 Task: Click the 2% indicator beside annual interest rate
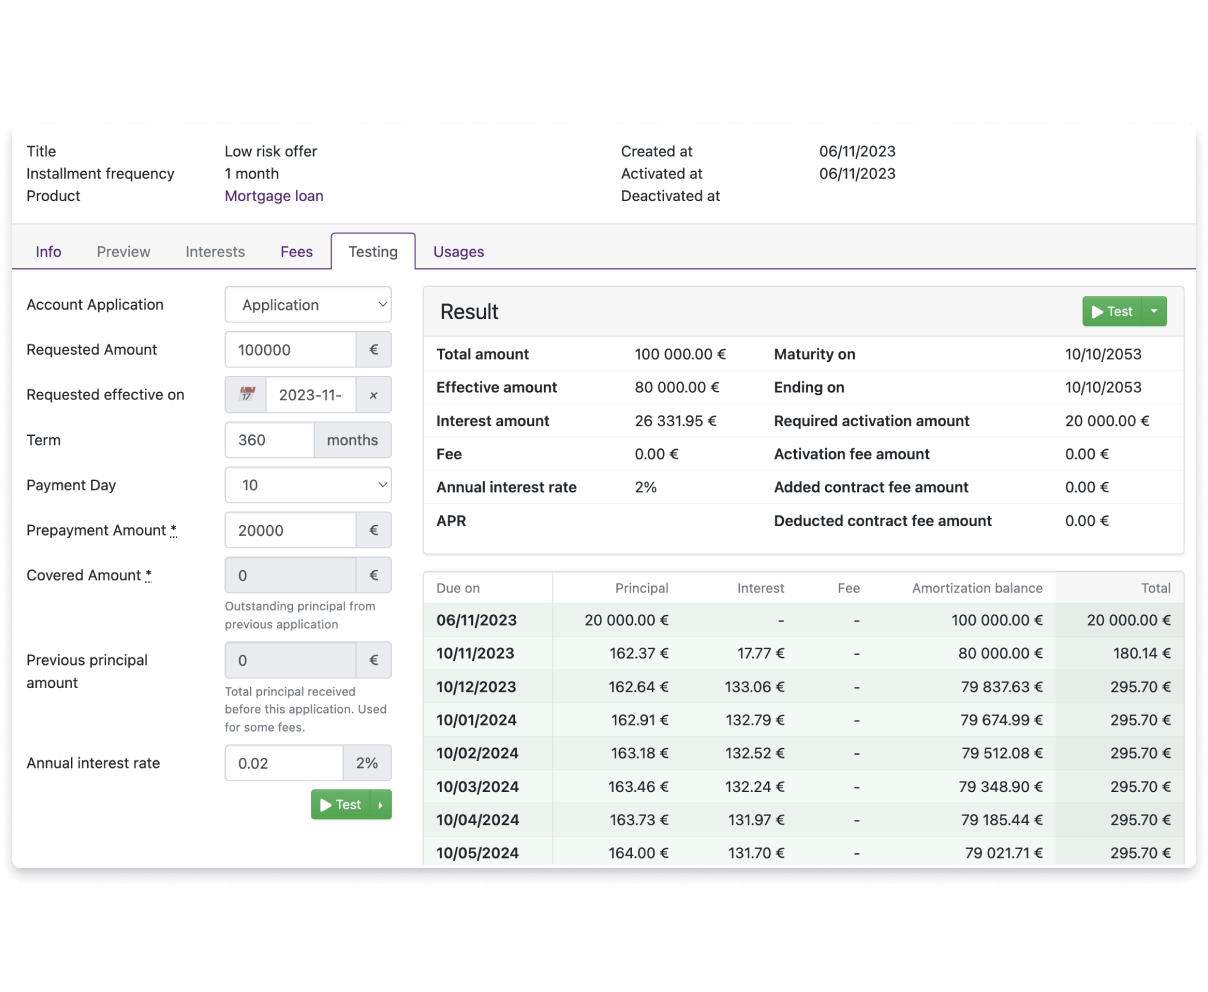click(x=367, y=763)
